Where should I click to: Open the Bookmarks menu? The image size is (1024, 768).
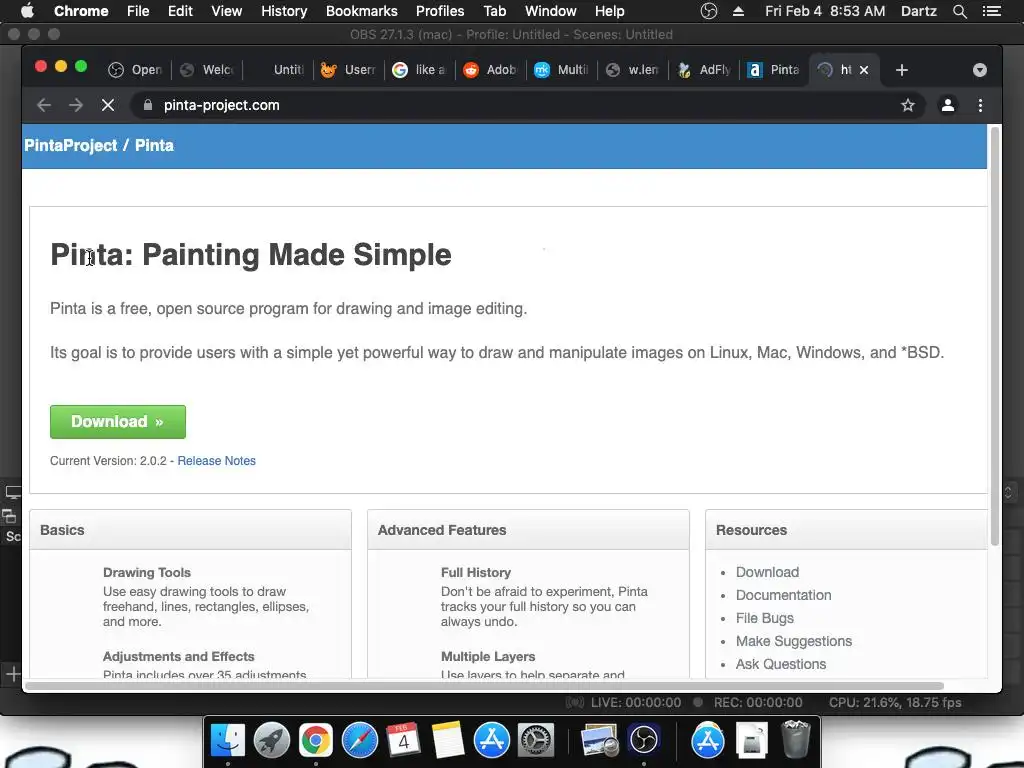pos(362,11)
